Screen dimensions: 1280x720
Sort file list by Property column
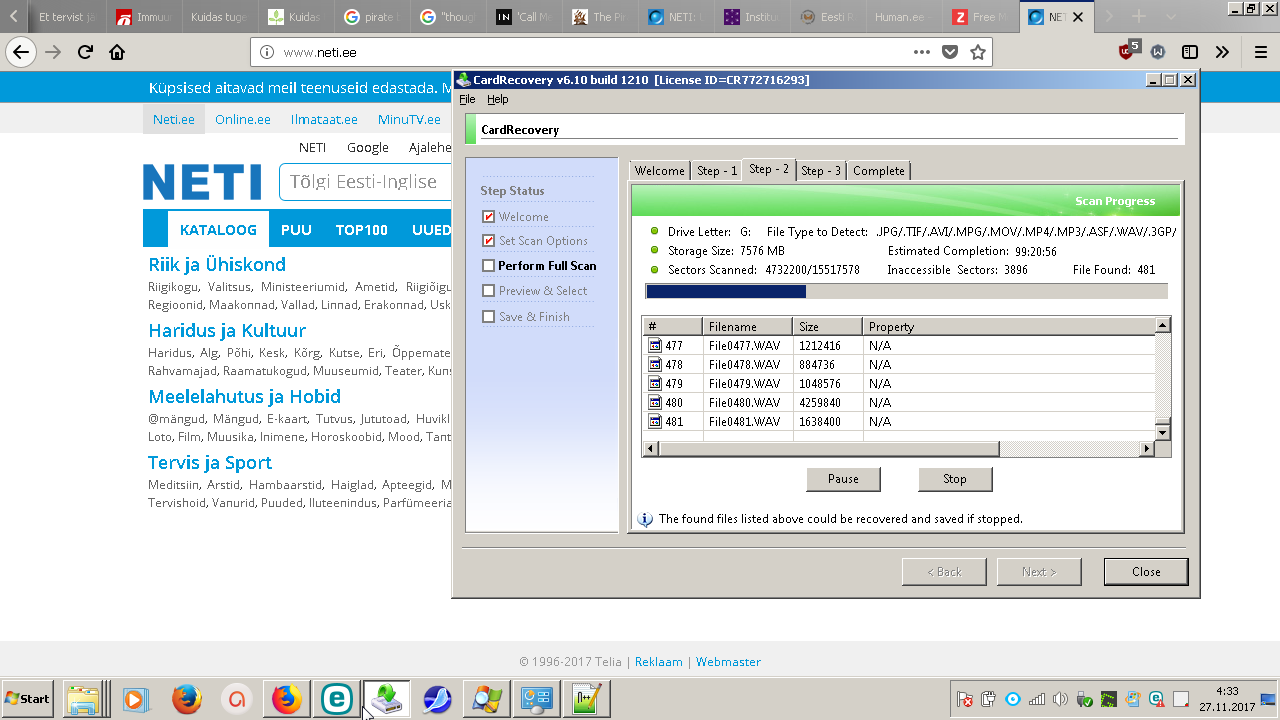coord(1008,326)
